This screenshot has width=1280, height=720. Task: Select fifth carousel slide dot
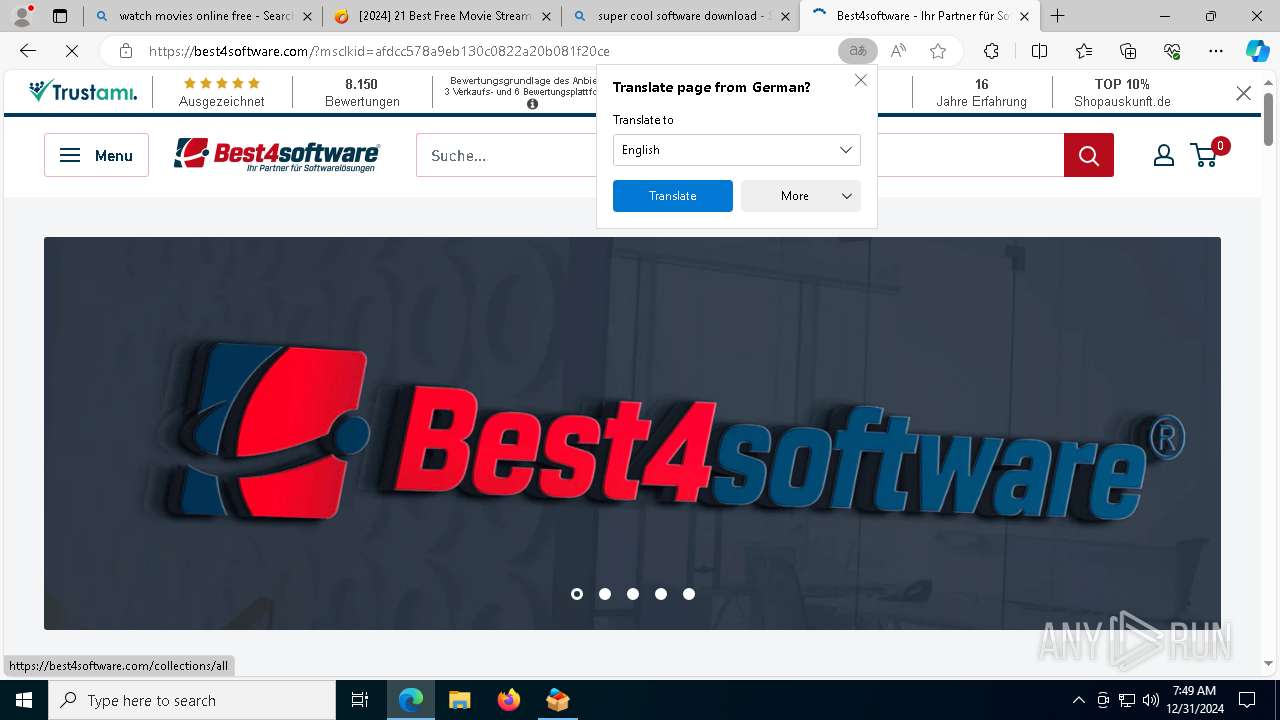[689, 594]
